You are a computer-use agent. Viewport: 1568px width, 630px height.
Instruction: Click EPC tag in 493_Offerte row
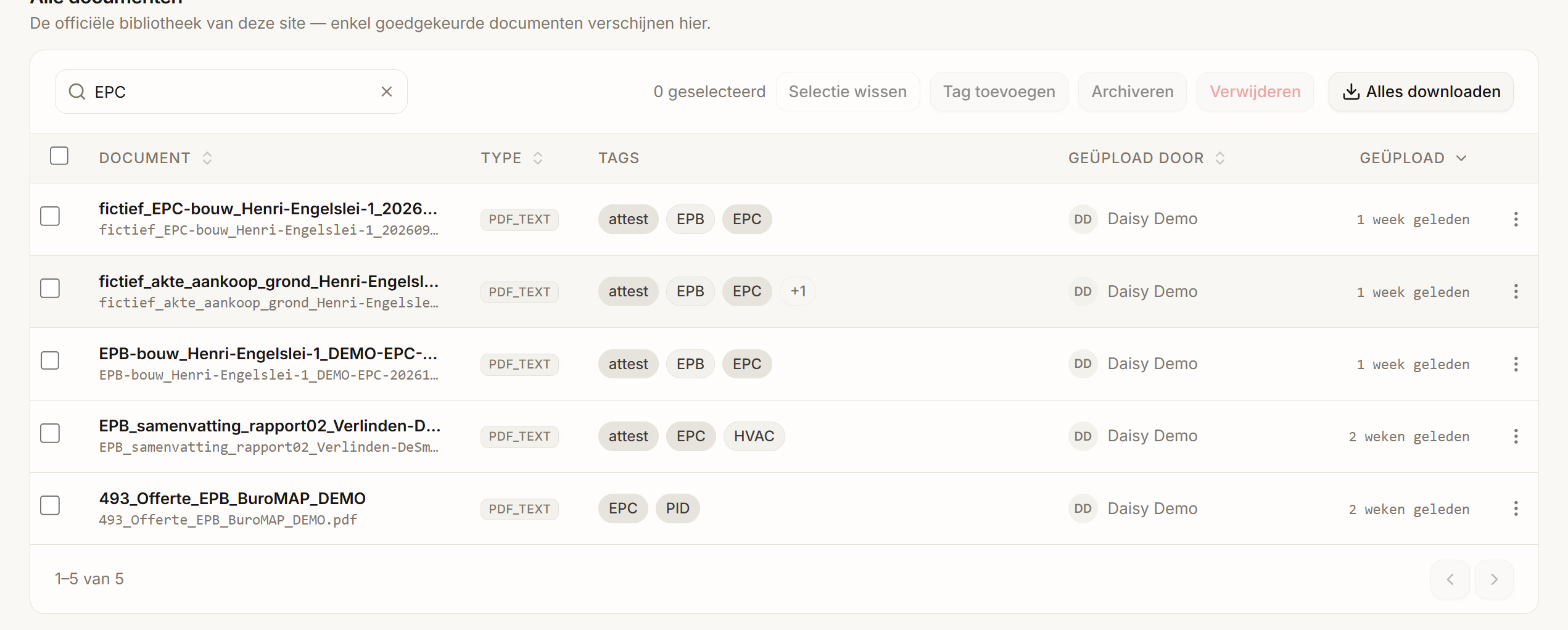coord(623,509)
